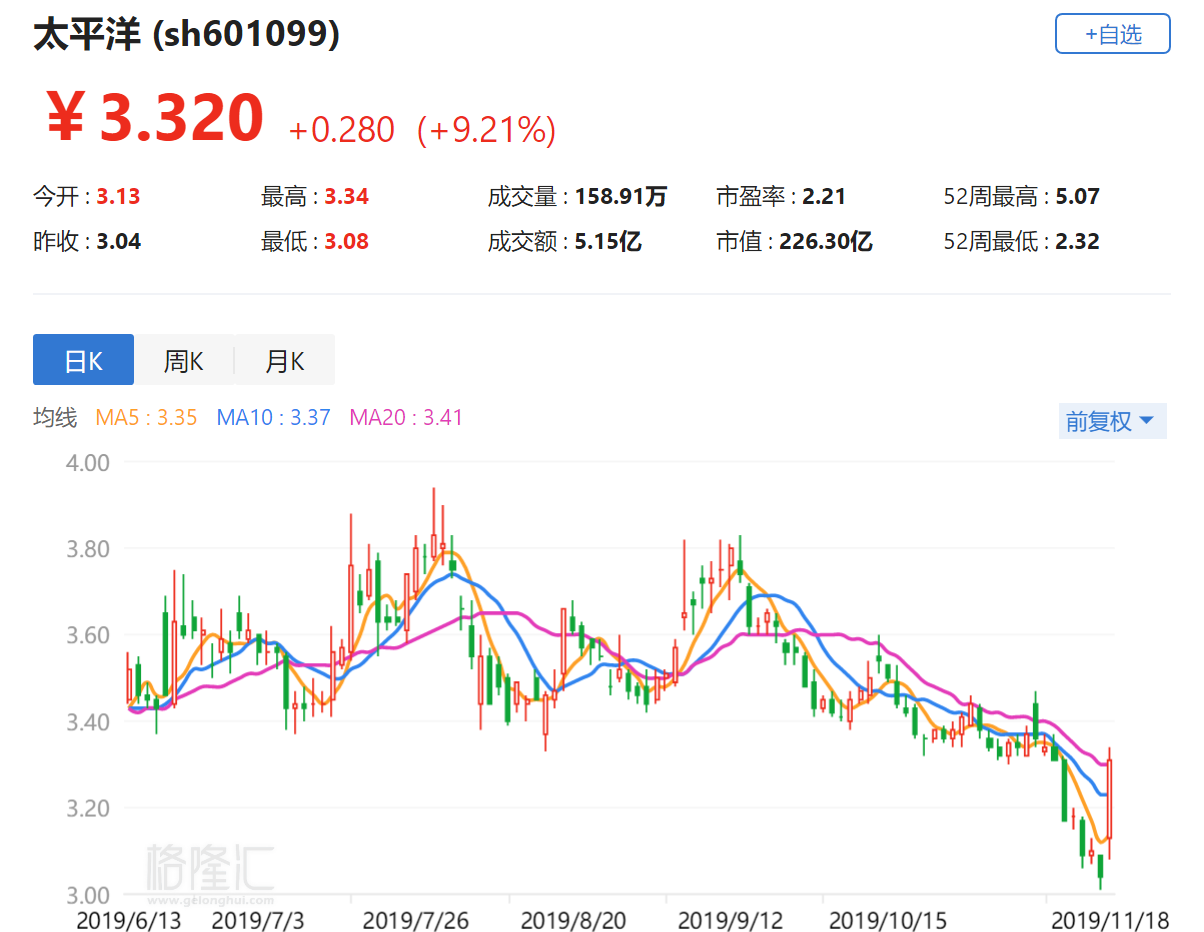Add stock via +自选 button
1204x932 pixels.
point(1112,34)
